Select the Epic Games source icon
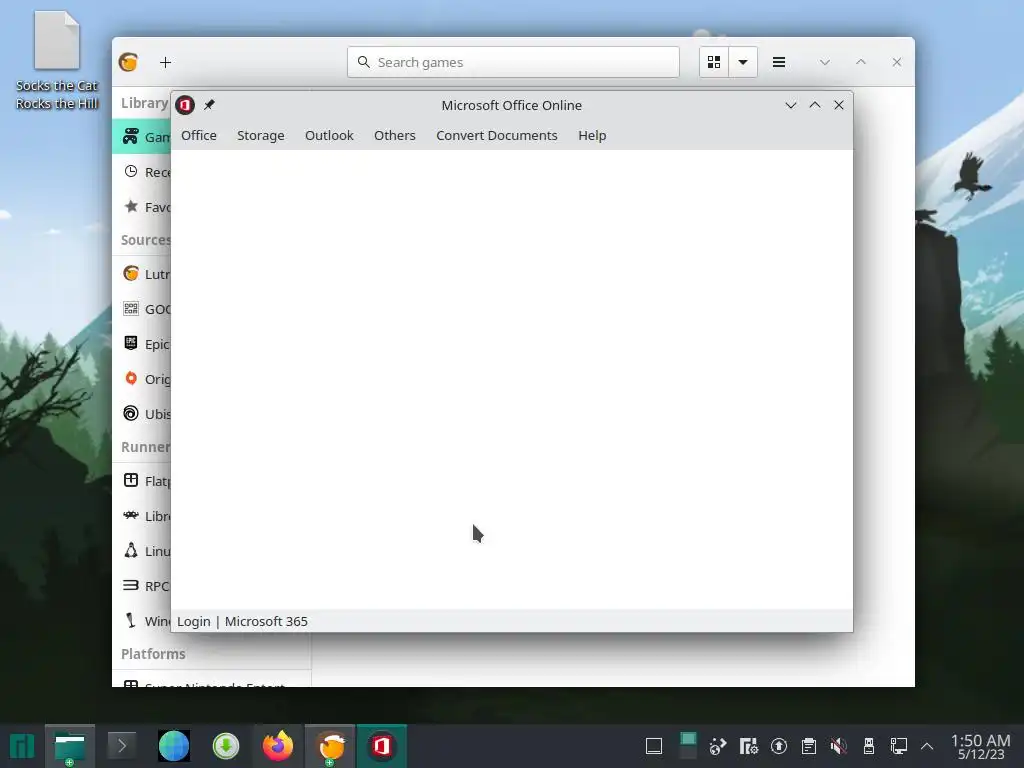Screen dimensions: 1024x768 point(131,344)
